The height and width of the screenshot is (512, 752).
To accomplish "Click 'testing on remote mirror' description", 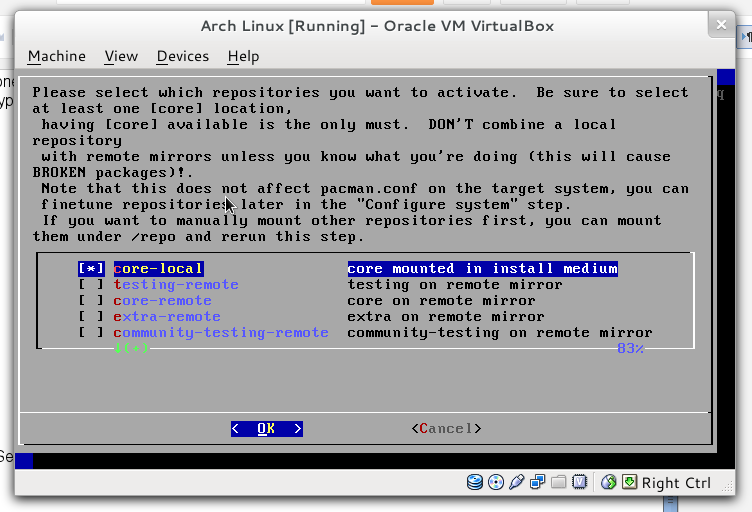I will tap(455, 285).
